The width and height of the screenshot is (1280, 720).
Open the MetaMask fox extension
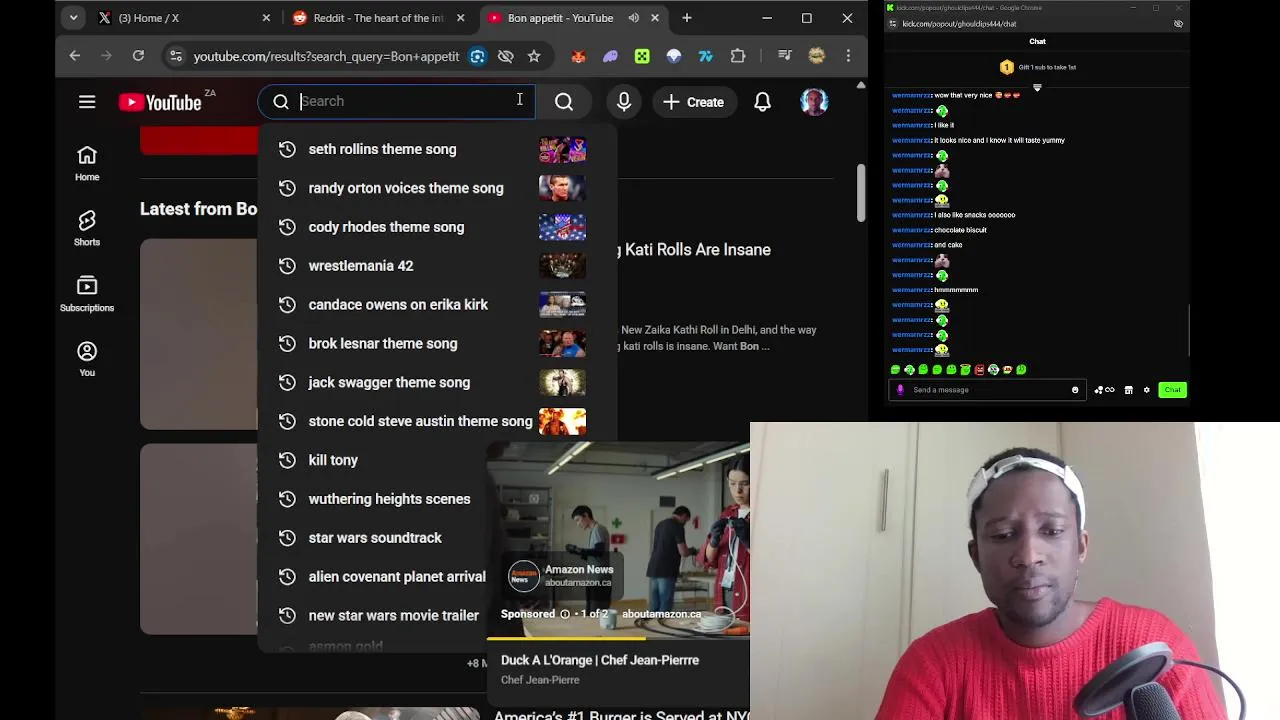pos(578,56)
